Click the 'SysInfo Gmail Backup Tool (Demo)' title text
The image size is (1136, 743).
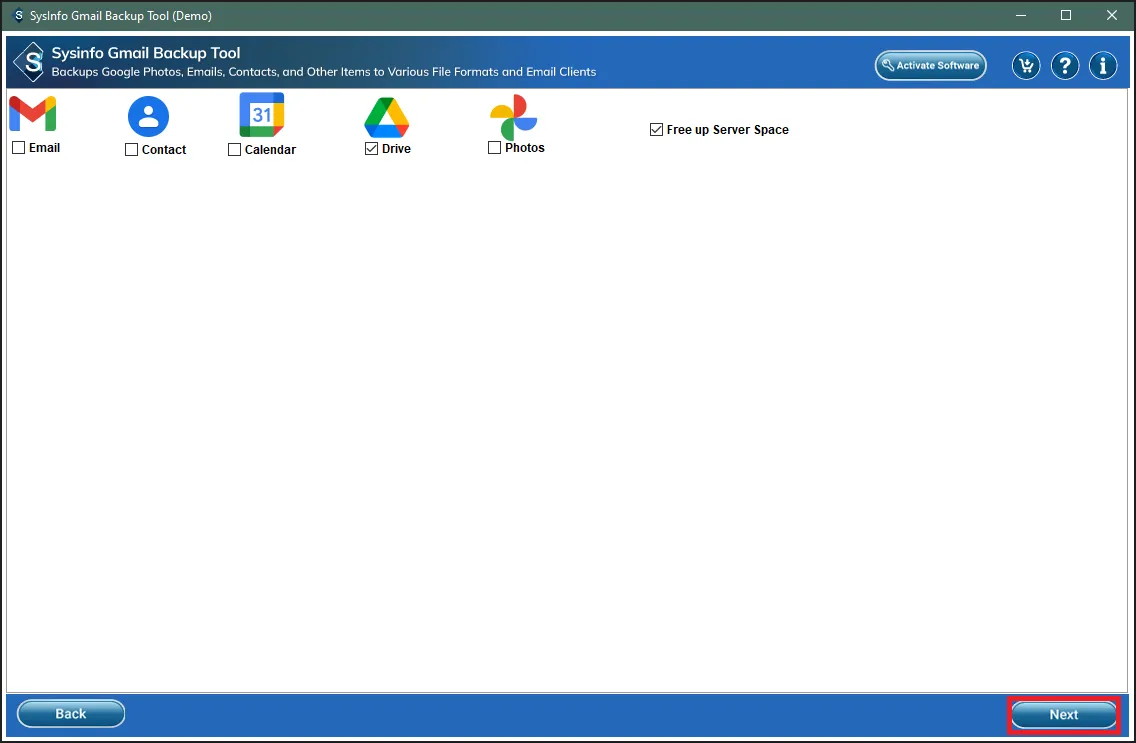pos(121,15)
